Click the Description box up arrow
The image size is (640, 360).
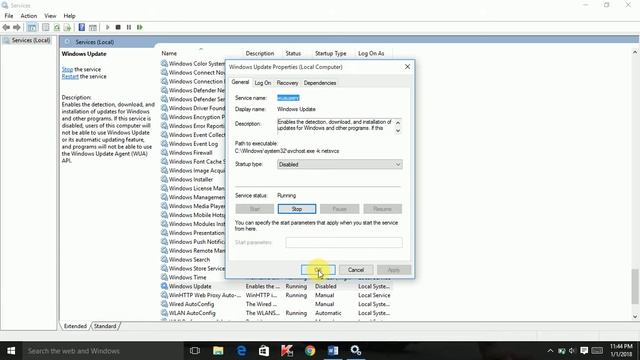(x=398, y=122)
